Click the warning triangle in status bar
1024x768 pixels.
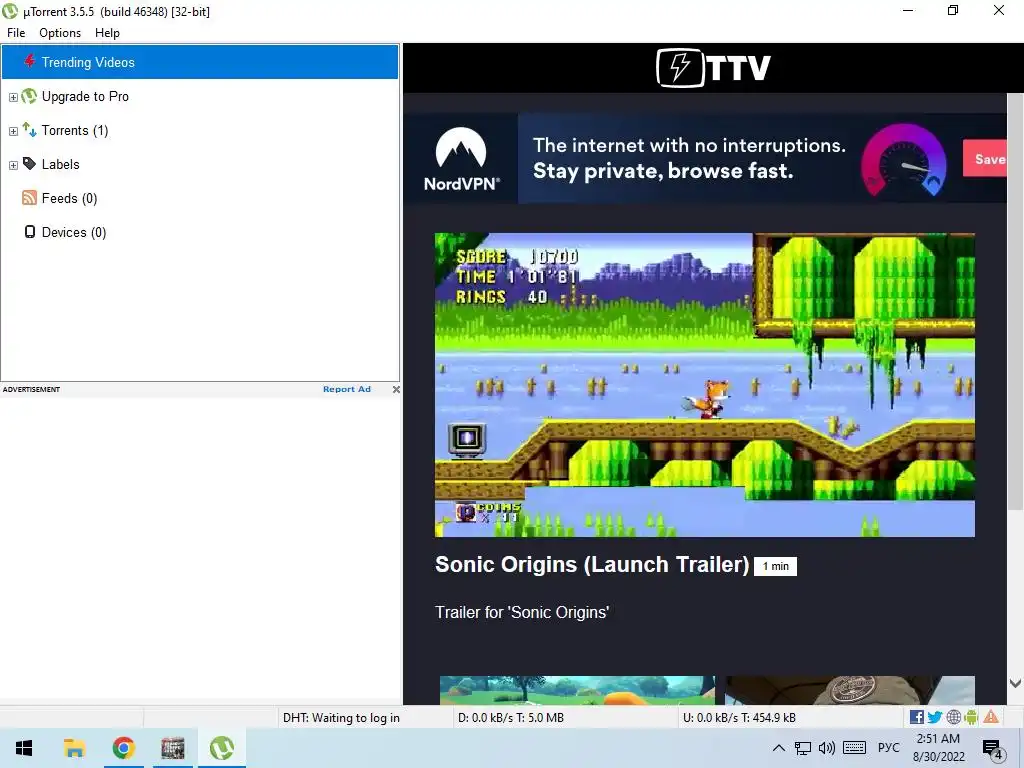coord(991,717)
